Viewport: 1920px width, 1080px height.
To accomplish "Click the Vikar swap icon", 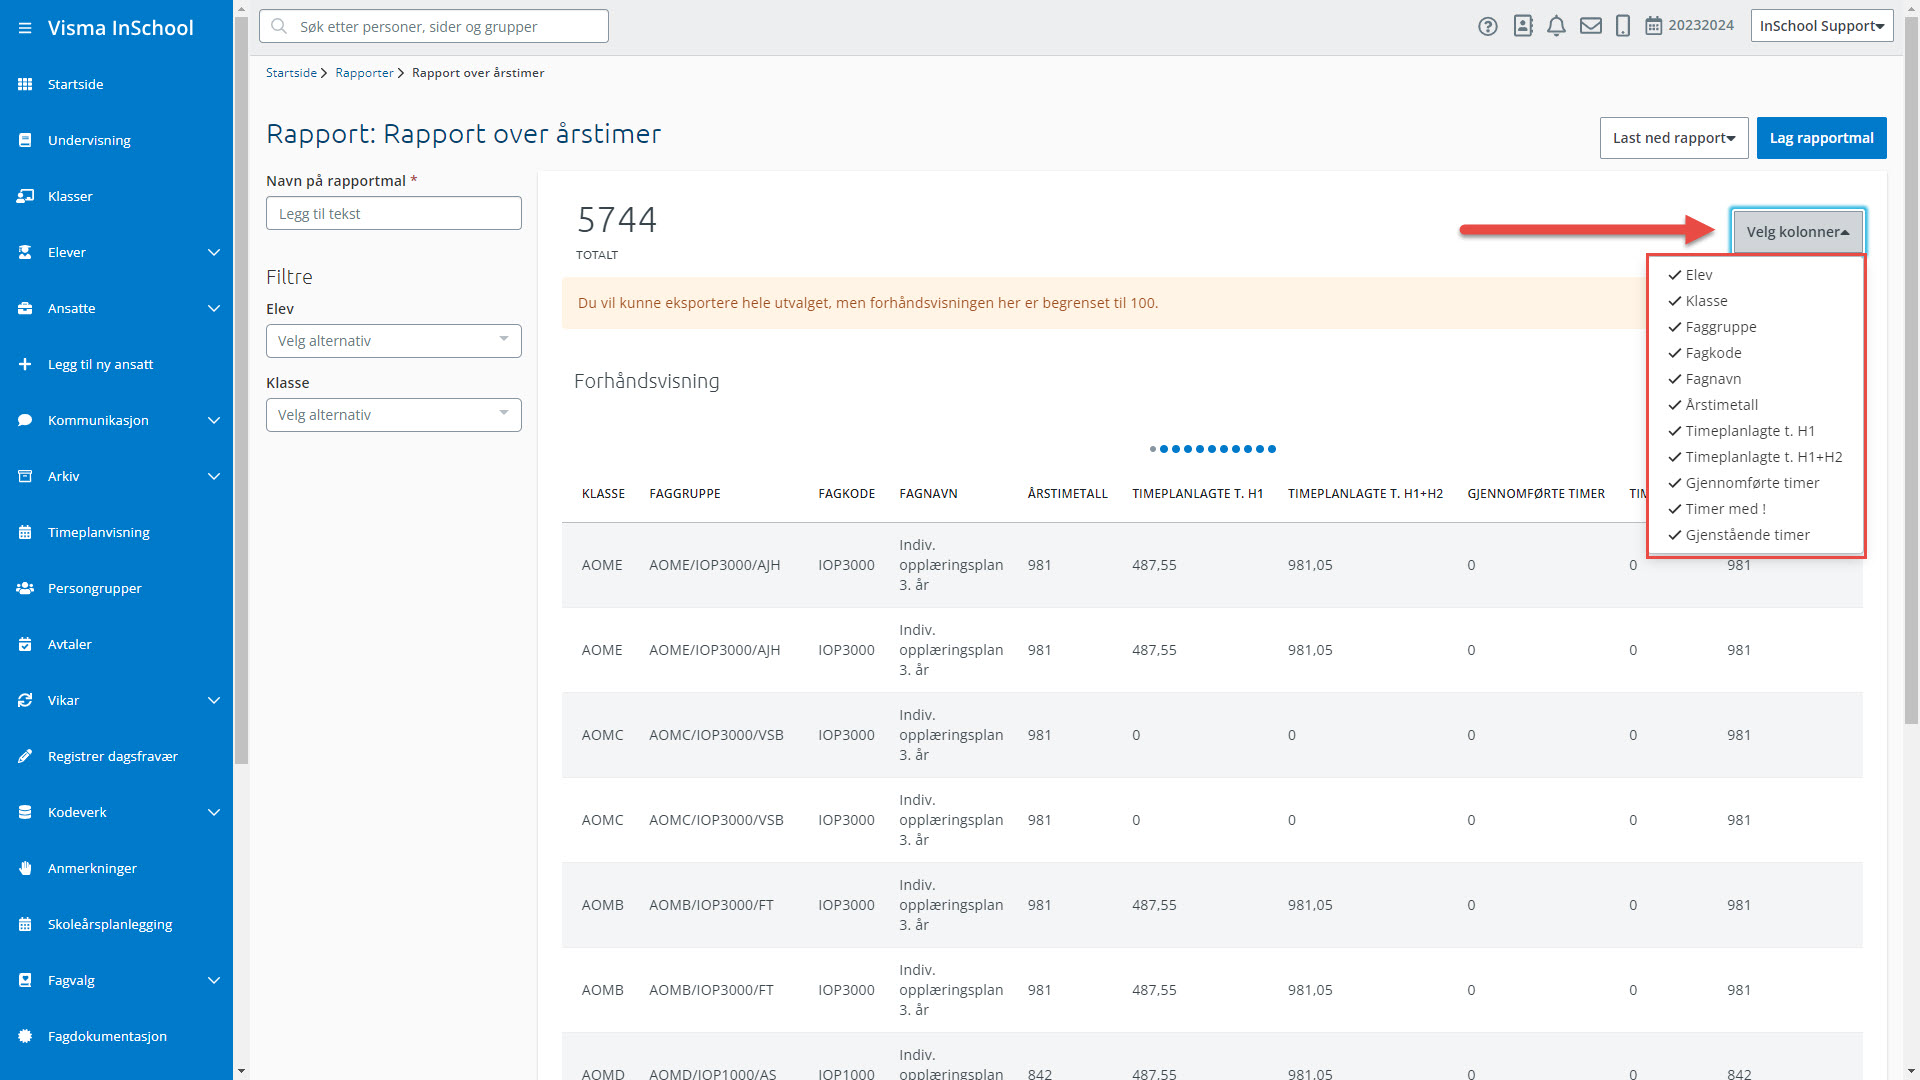I will (25, 700).
